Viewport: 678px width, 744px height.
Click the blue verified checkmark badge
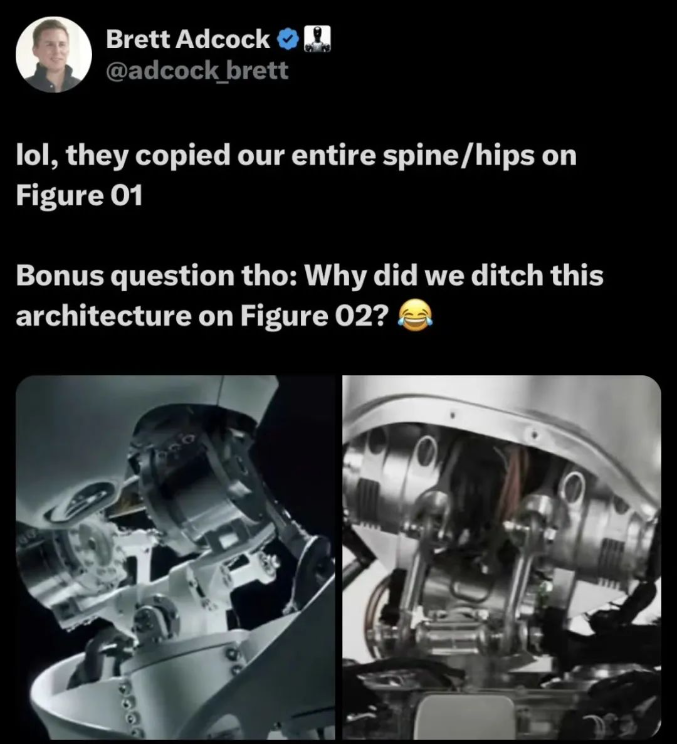click(x=287, y=39)
